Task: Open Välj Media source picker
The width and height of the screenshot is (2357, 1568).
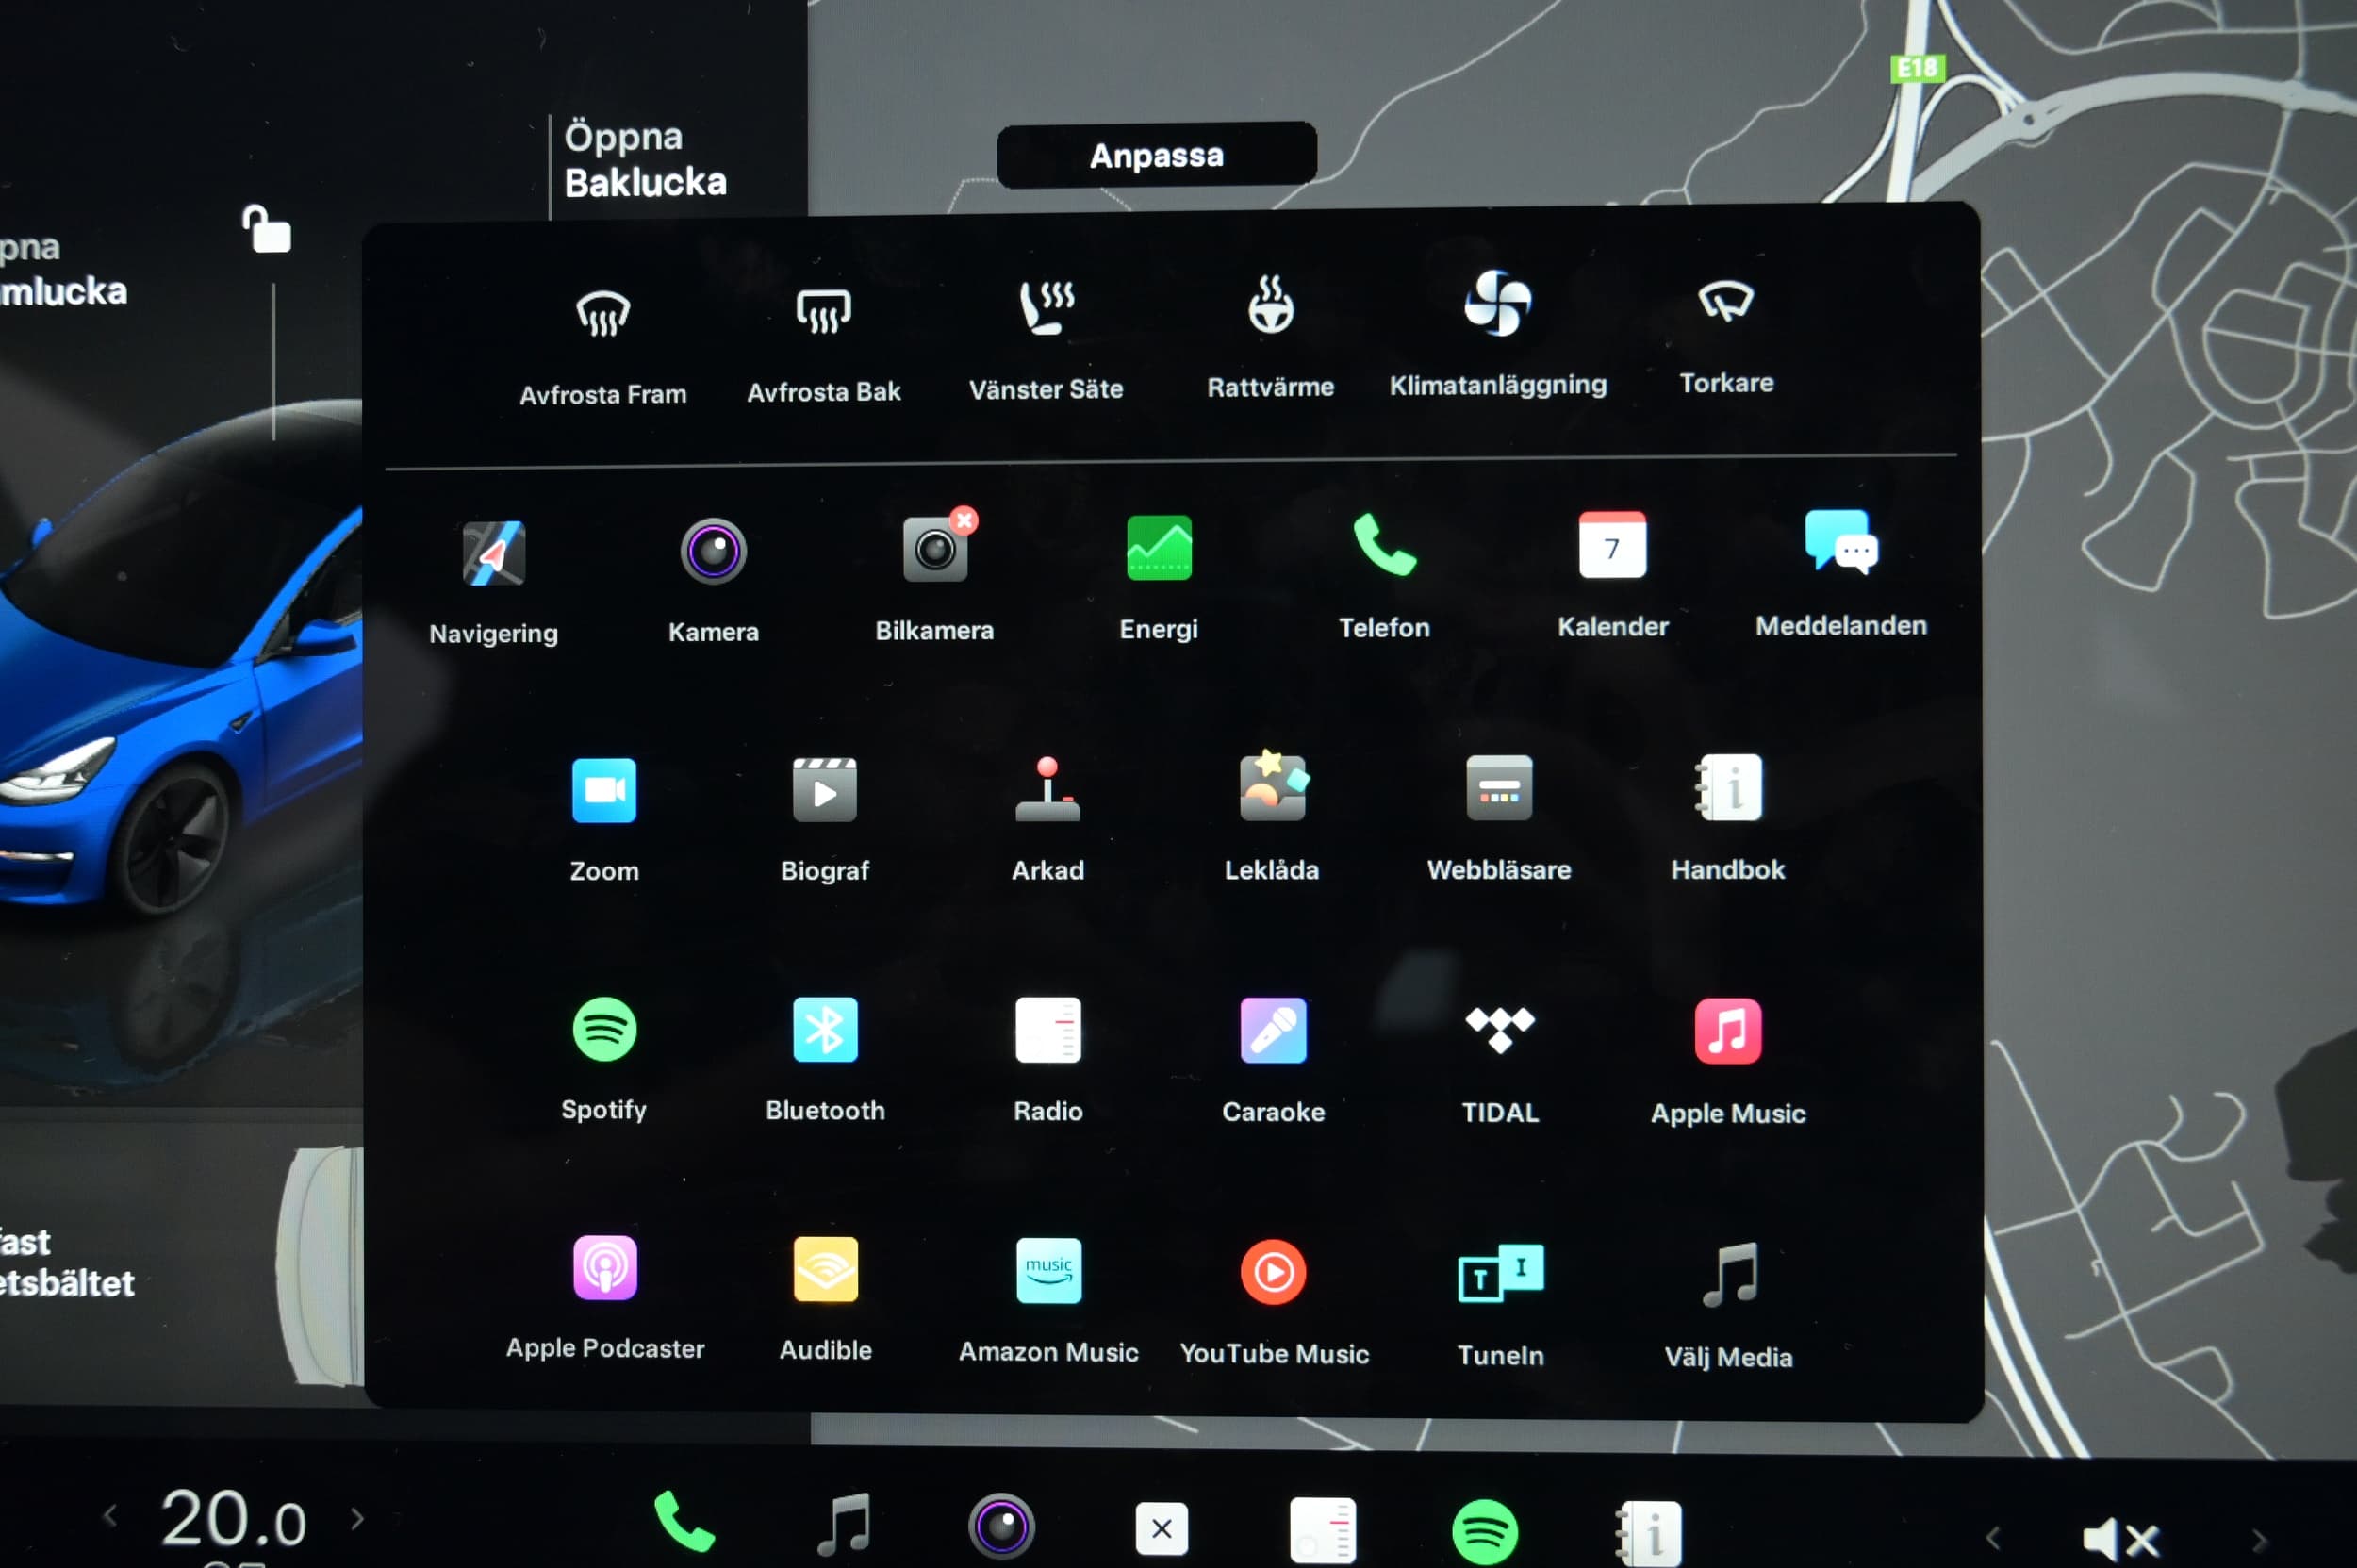Action: [1727, 1306]
